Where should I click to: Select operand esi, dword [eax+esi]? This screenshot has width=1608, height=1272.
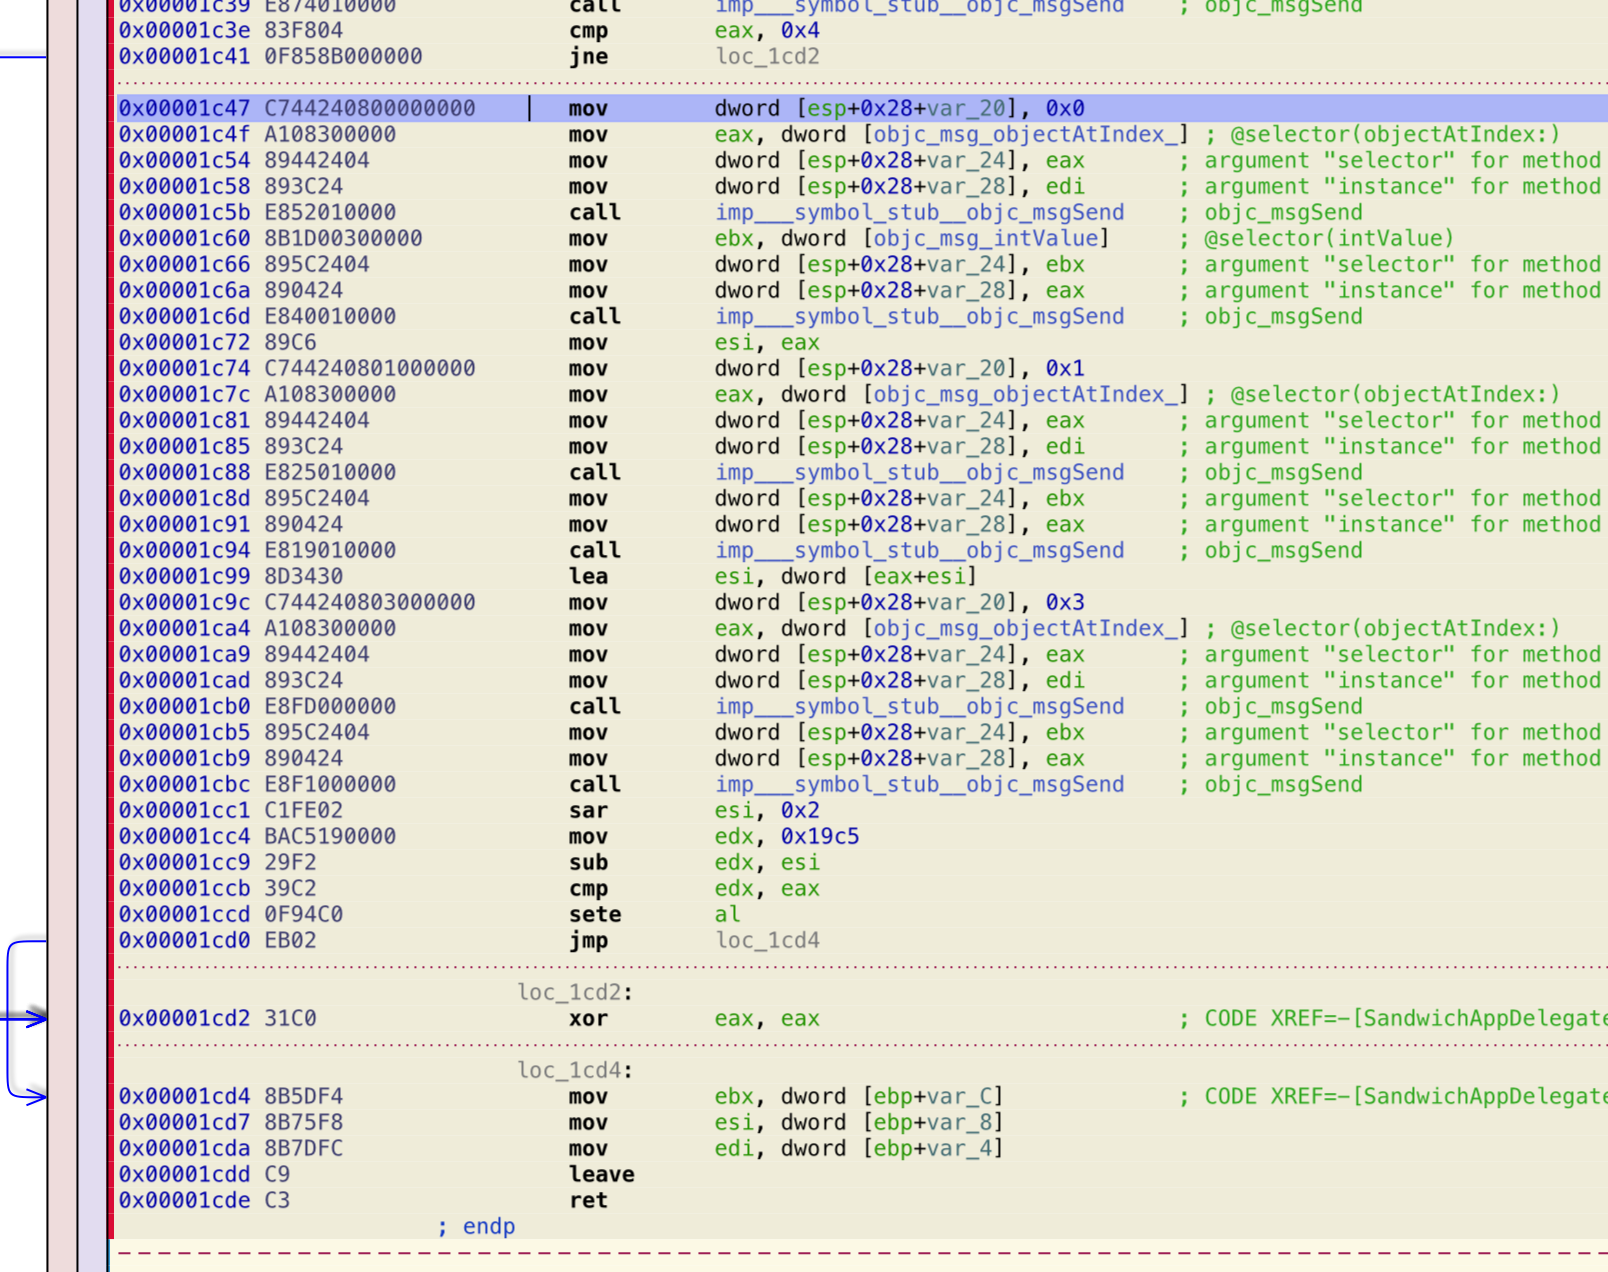[846, 576]
